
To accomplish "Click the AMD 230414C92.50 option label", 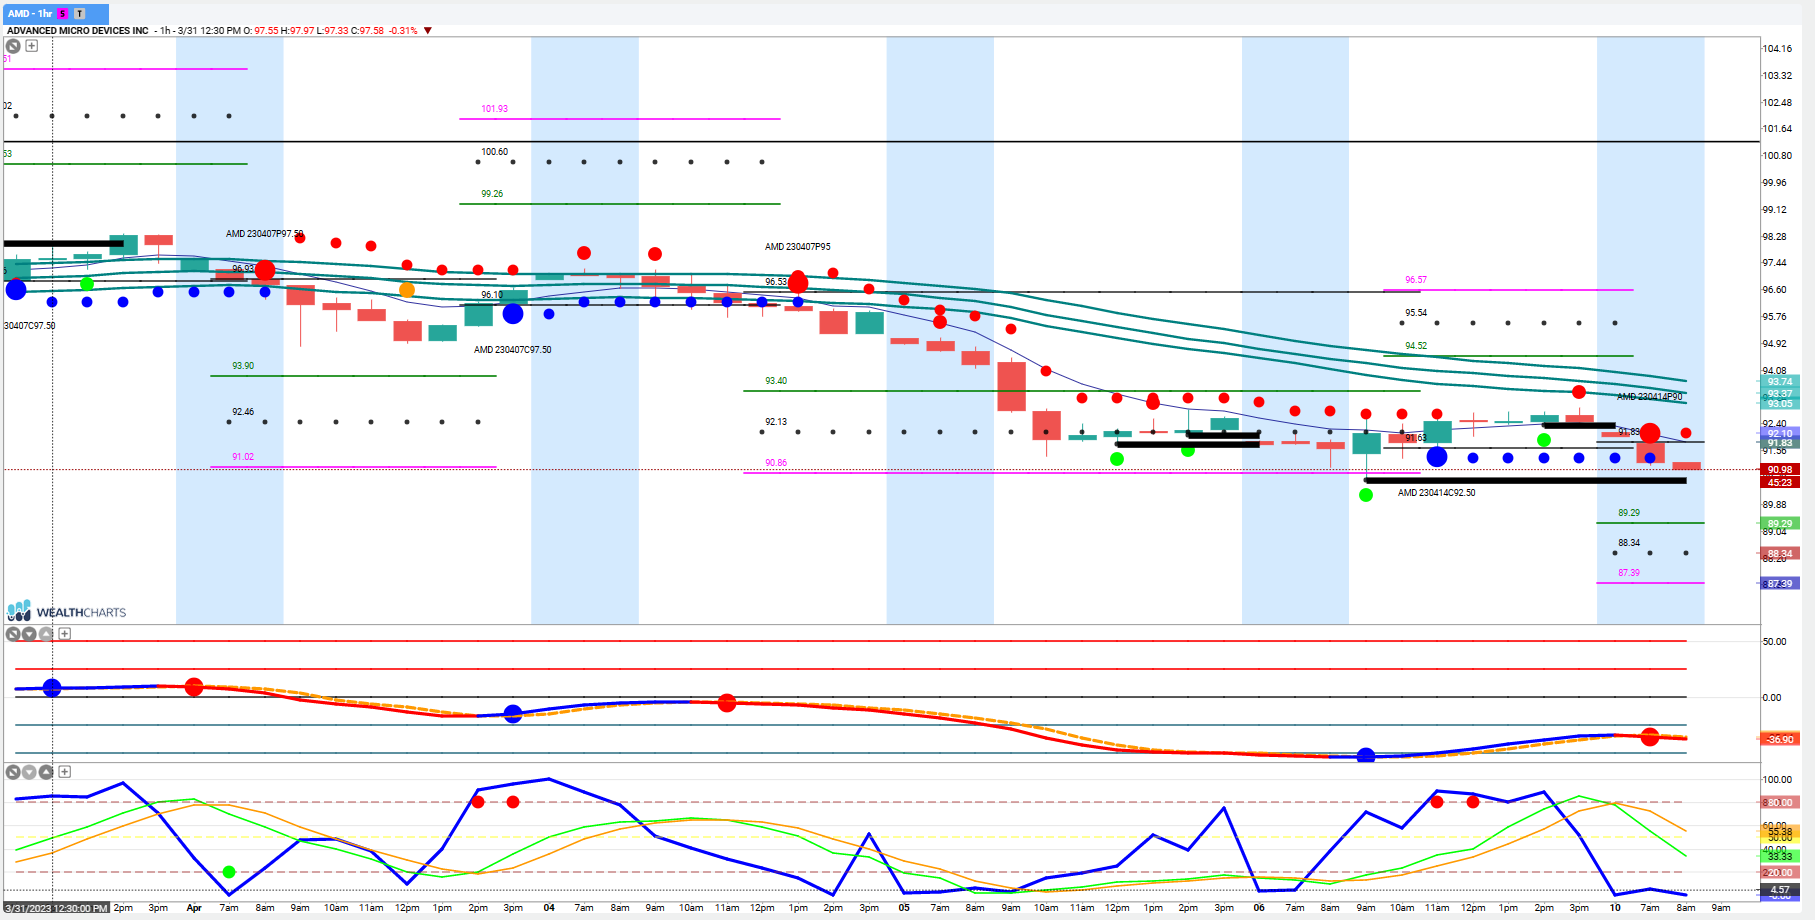I will click(x=1436, y=493).
